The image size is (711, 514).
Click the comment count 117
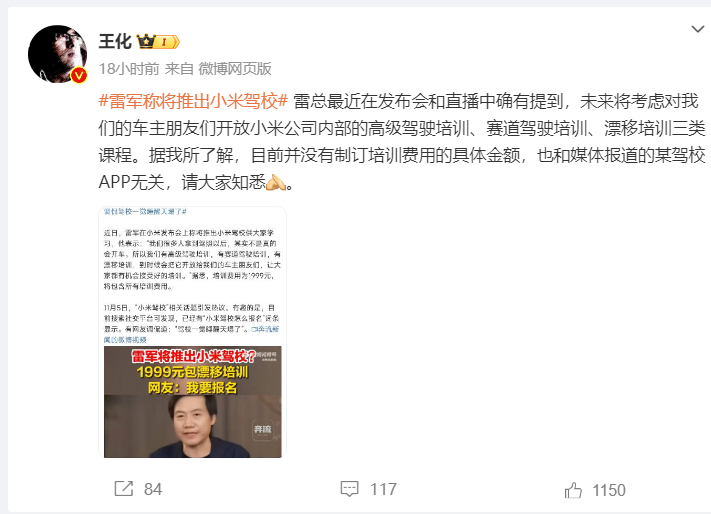383,489
